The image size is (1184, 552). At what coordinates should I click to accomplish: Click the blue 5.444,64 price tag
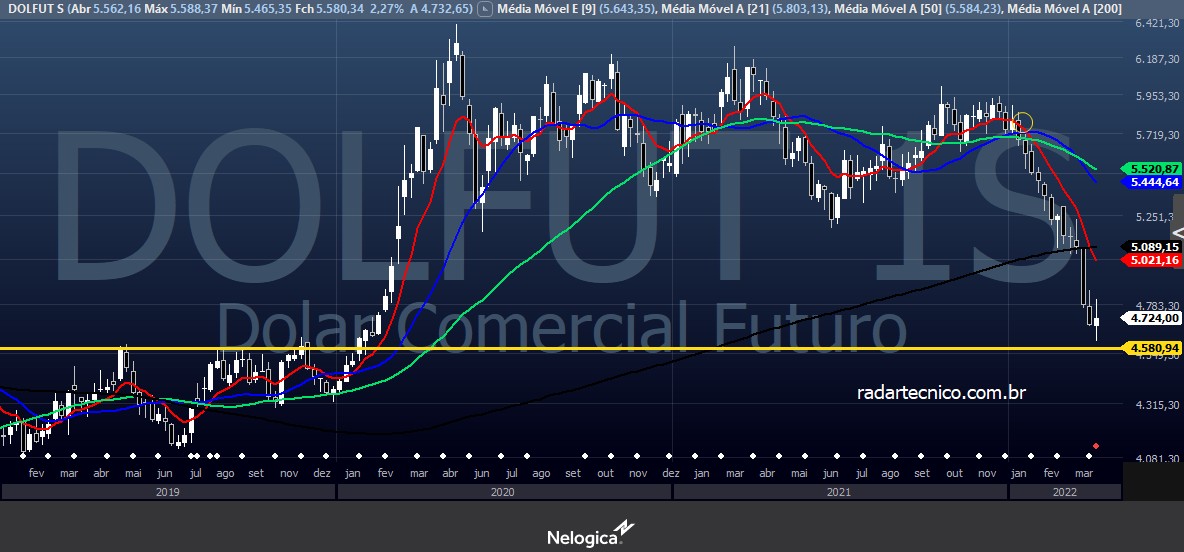pyautogui.click(x=1152, y=183)
